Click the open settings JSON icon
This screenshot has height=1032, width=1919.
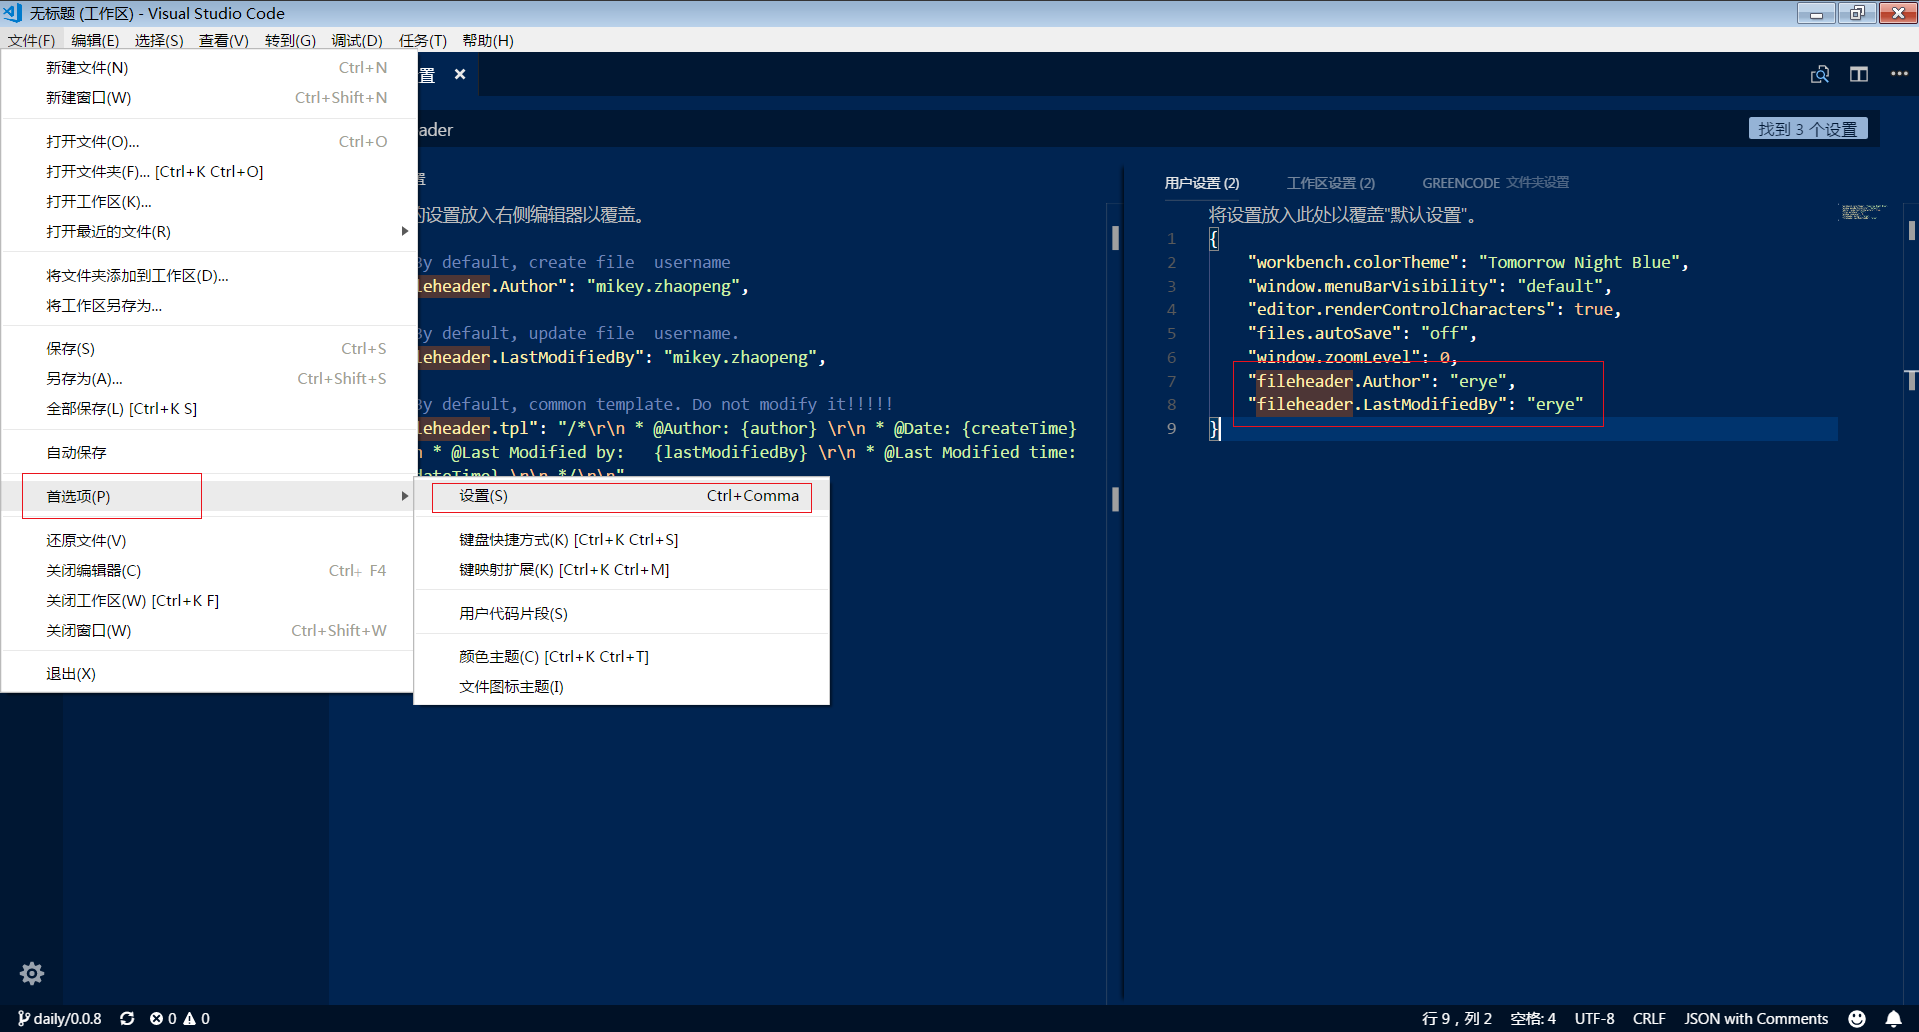point(1820,74)
